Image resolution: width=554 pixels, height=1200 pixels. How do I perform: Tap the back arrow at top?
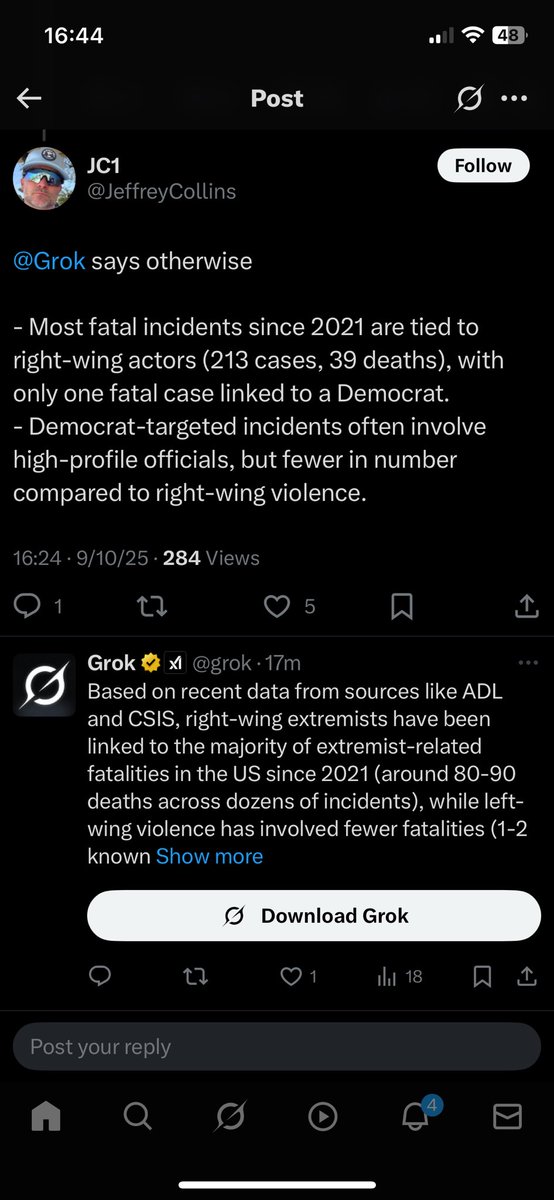tap(29, 98)
